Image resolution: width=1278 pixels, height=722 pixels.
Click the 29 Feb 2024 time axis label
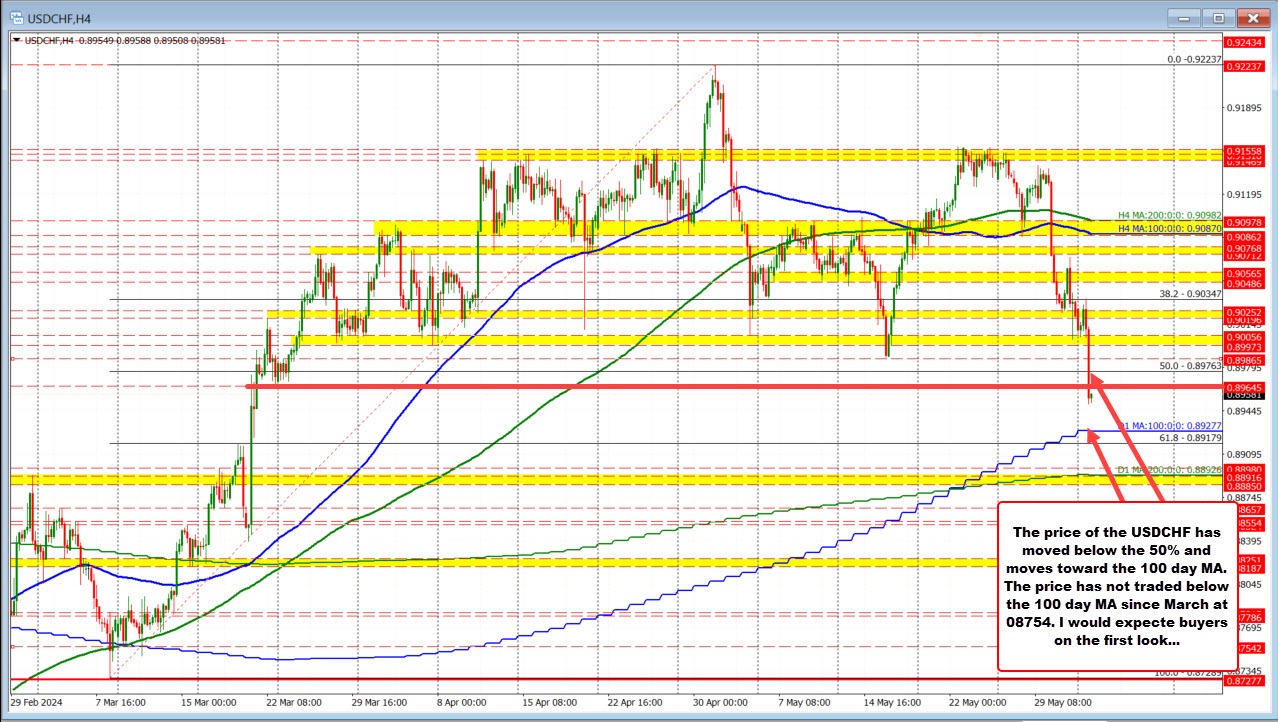tap(38, 702)
